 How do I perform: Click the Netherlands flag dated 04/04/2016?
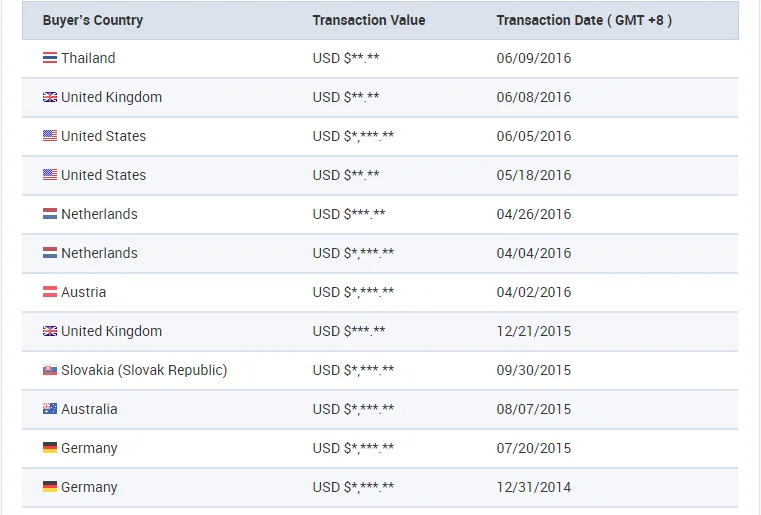(50, 253)
